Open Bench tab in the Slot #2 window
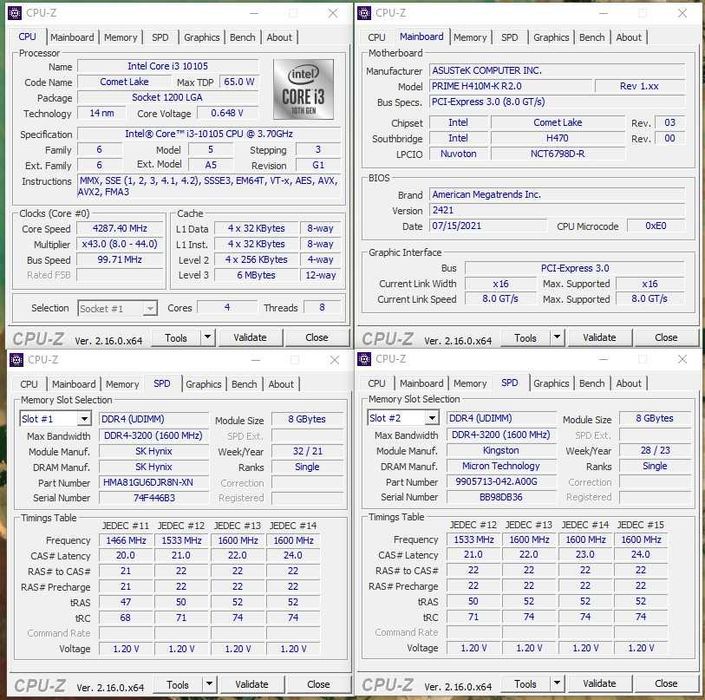705x700 pixels. point(592,383)
